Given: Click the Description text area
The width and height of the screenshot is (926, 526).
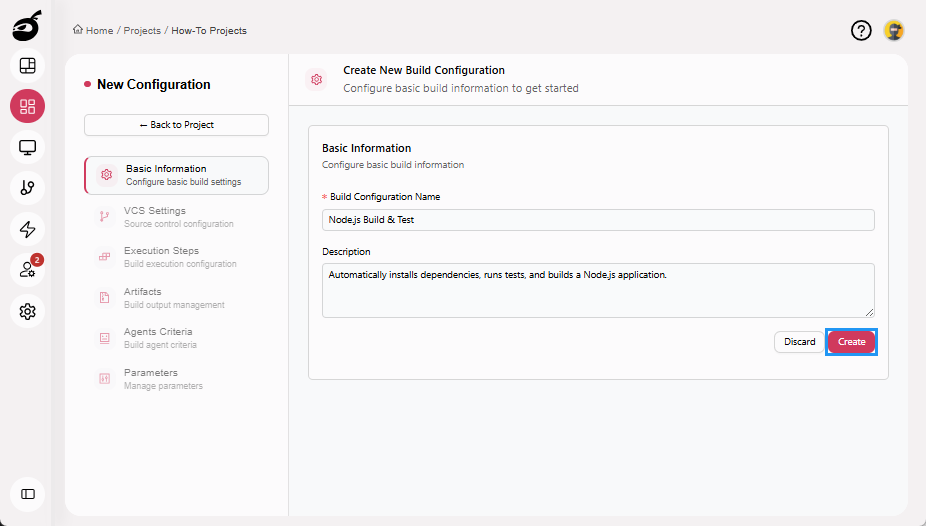Looking at the screenshot, I should 598,290.
